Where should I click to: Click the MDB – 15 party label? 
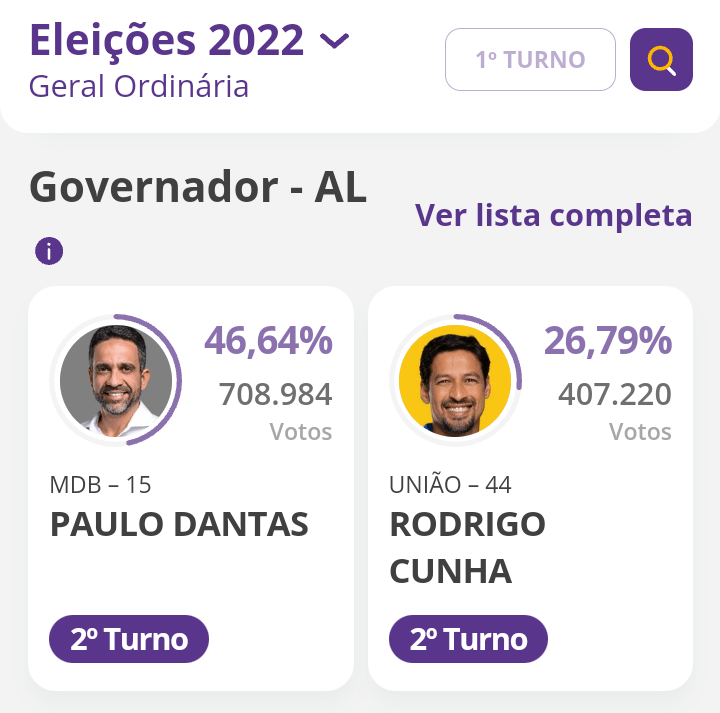click(x=101, y=485)
